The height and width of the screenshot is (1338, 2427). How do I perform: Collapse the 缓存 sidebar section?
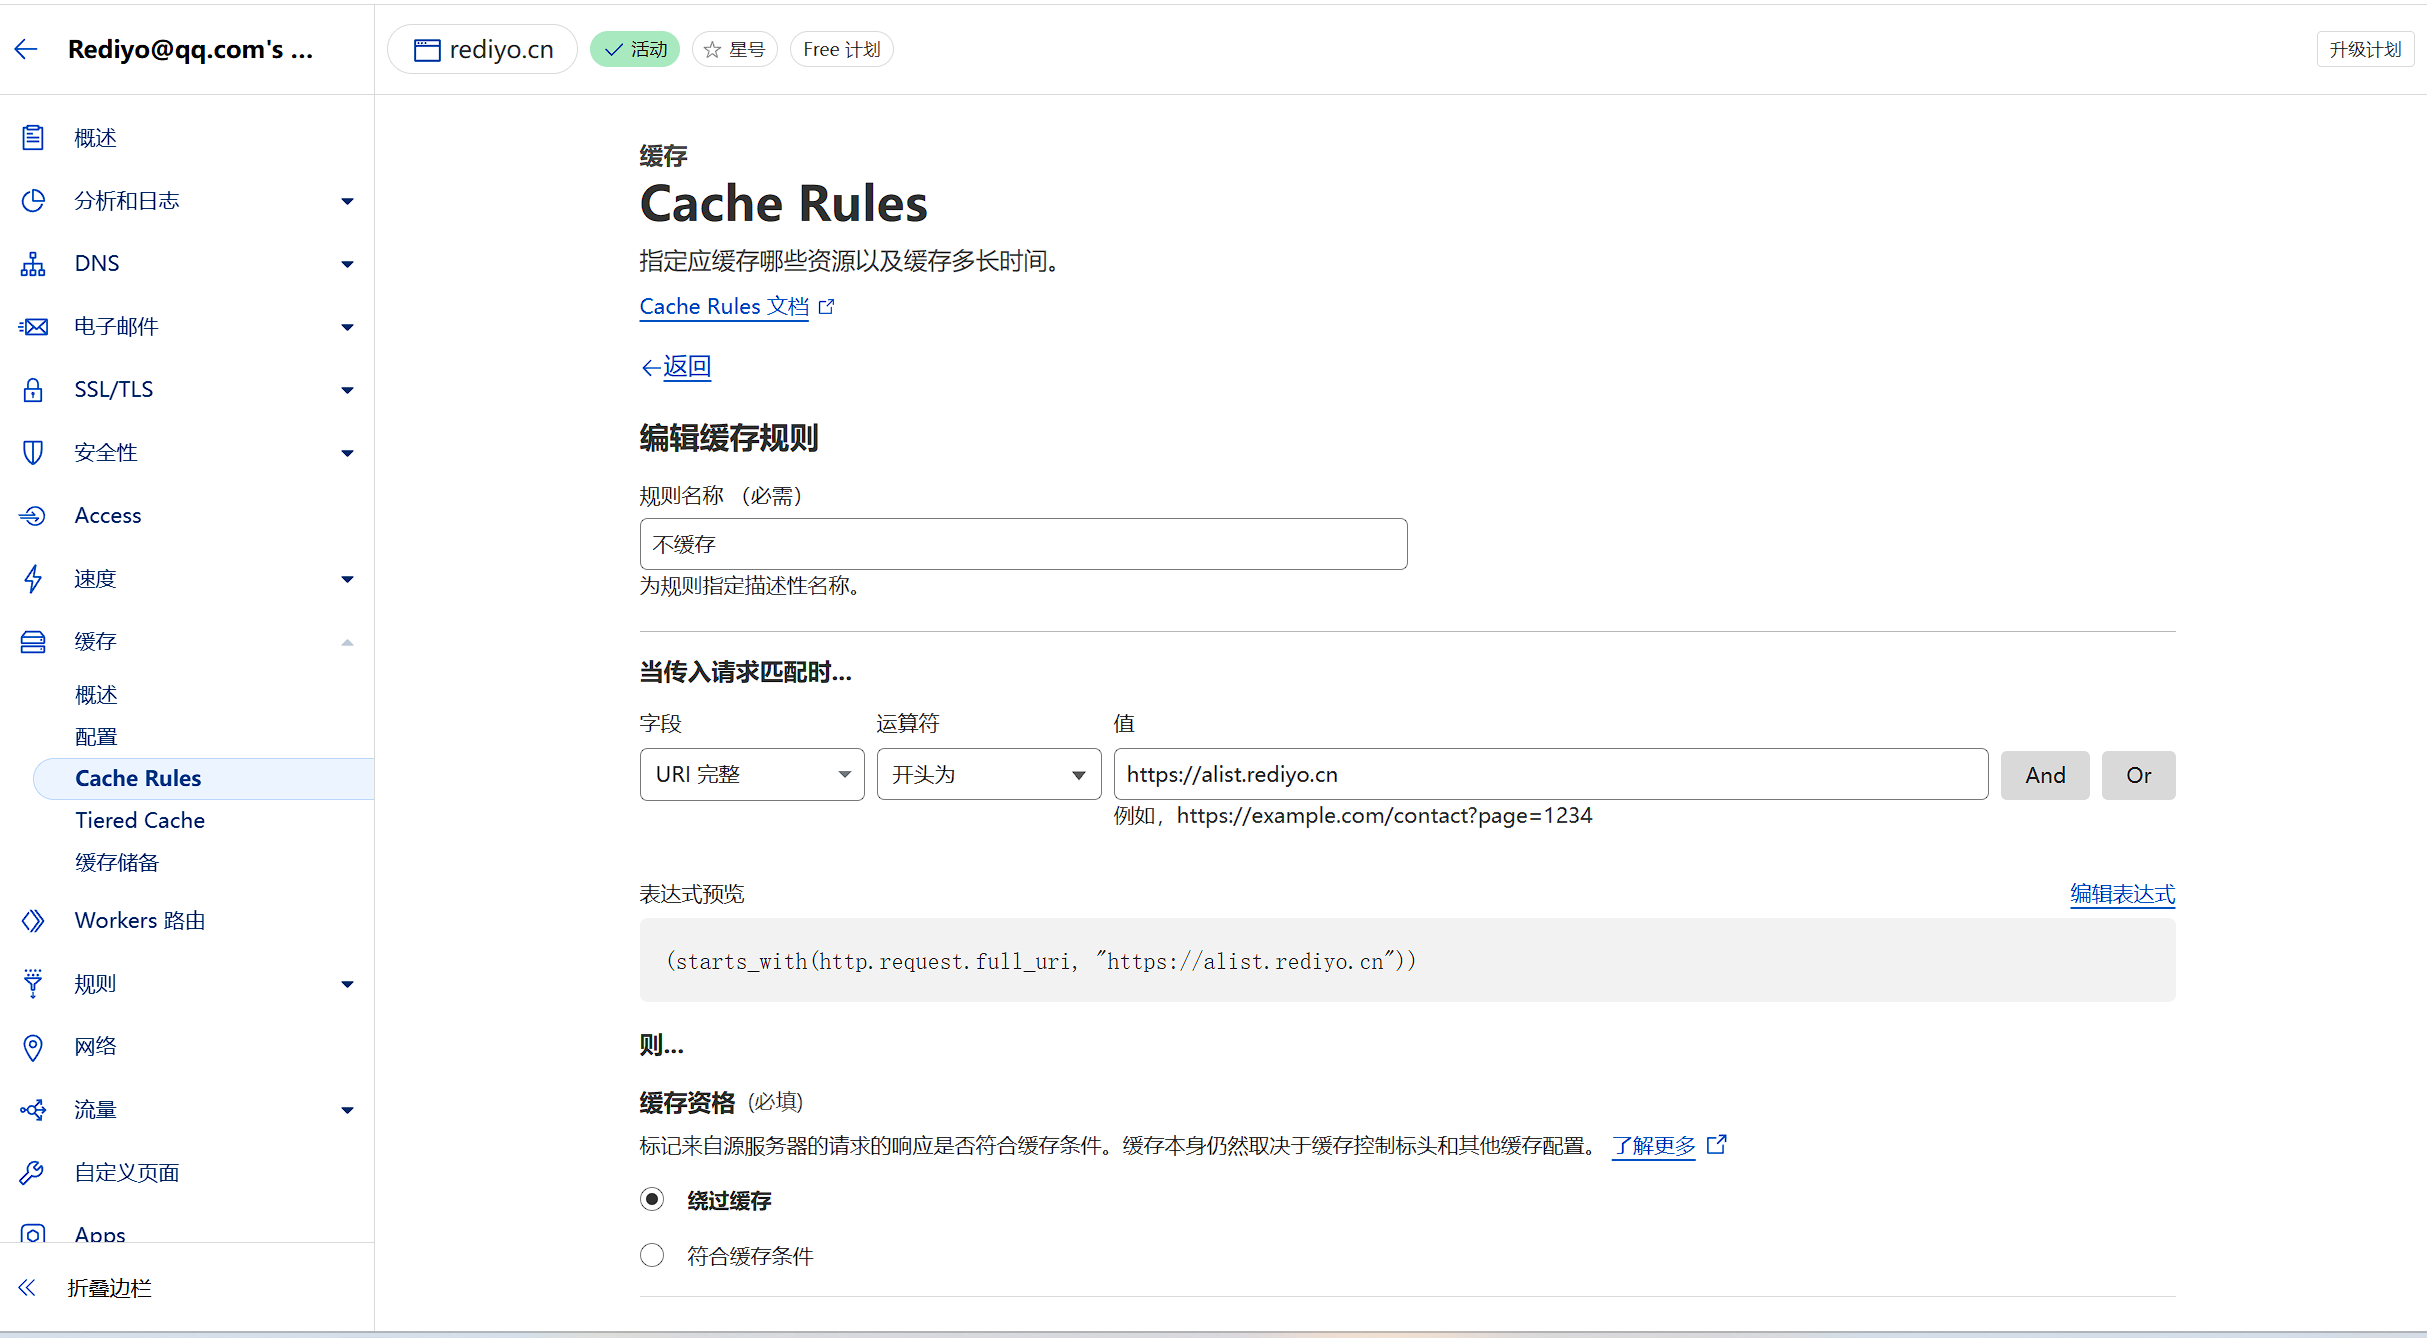point(347,642)
